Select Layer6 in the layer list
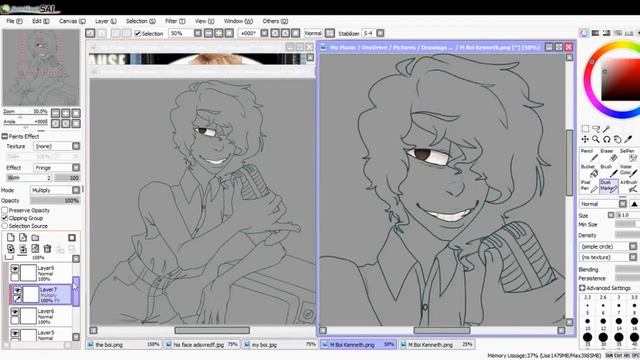This screenshot has height=360, width=640. pos(41,316)
